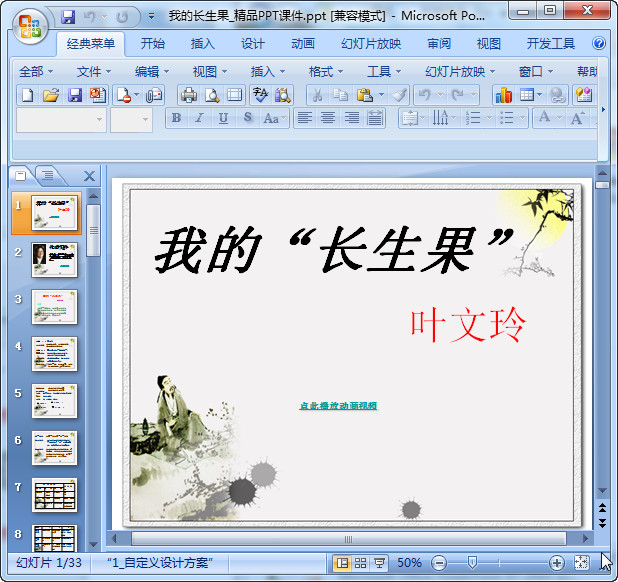Toggle italic formatting
The width and height of the screenshot is (618, 582).
[200, 118]
